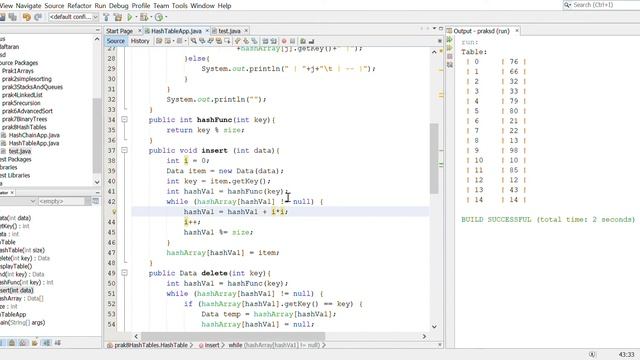Collapse the delete method fold on line 49
This screenshot has height=360, width=640.
[124, 273]
